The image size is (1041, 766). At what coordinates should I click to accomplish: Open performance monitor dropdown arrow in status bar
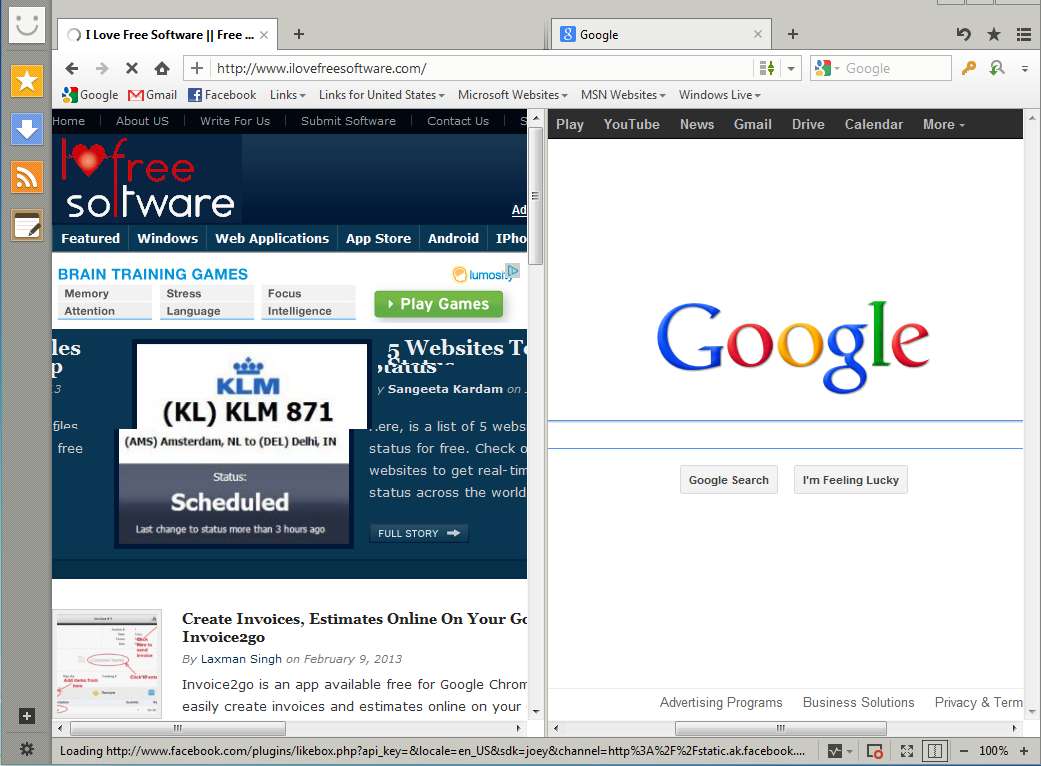849,751
